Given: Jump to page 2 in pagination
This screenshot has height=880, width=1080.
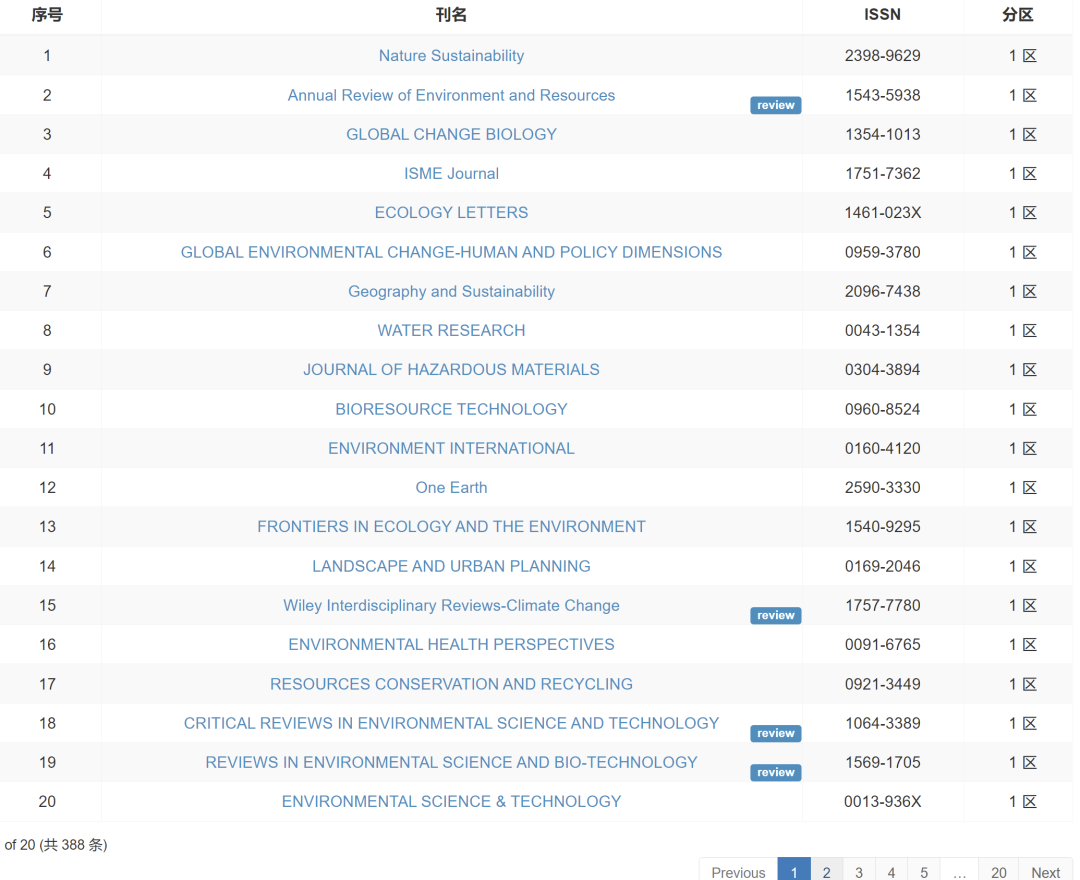Looking at the screenshot, I should pos(826,871).
